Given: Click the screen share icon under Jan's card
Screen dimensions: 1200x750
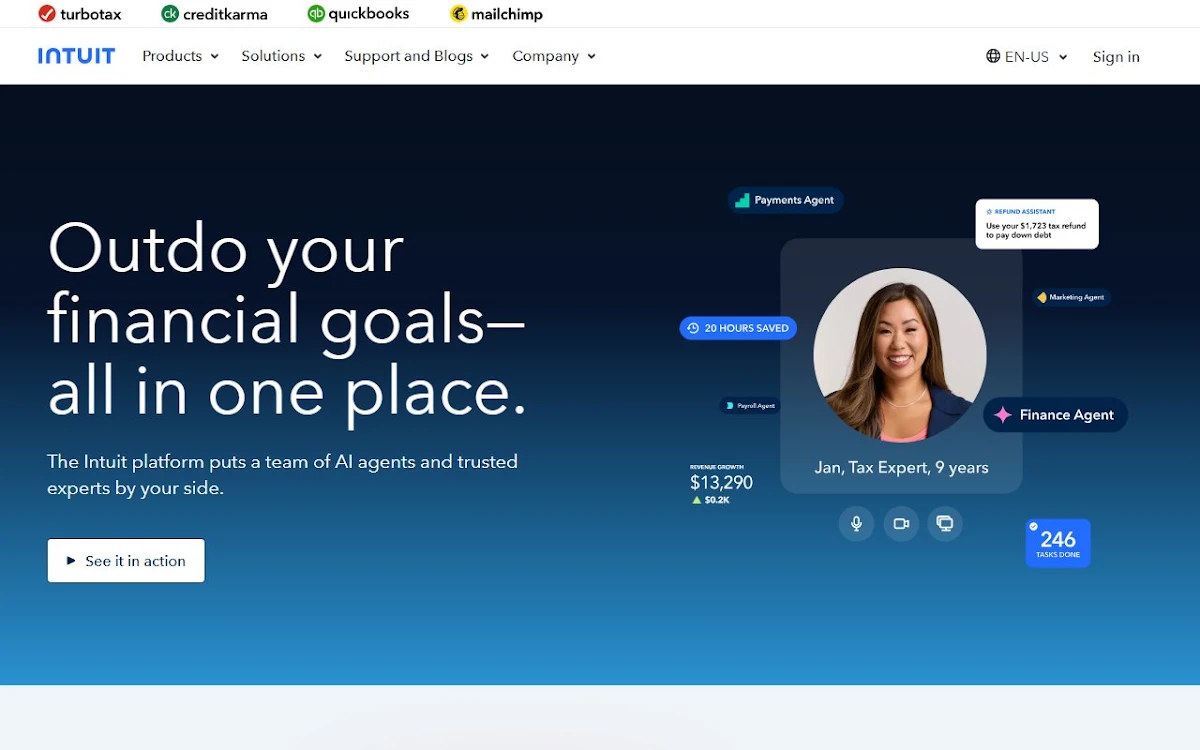Looking at the screenshot, I should pos(945,523).
